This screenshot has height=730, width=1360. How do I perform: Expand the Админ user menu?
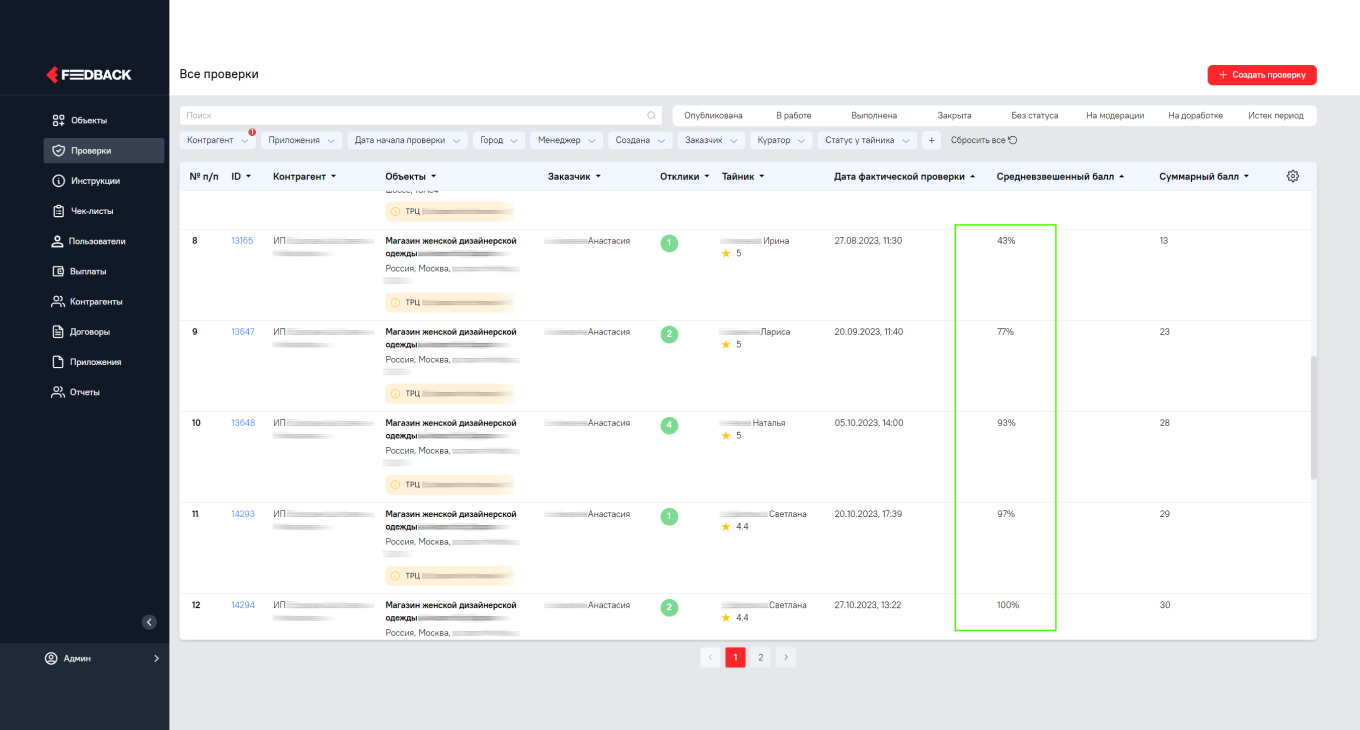(x=104, y=658)
